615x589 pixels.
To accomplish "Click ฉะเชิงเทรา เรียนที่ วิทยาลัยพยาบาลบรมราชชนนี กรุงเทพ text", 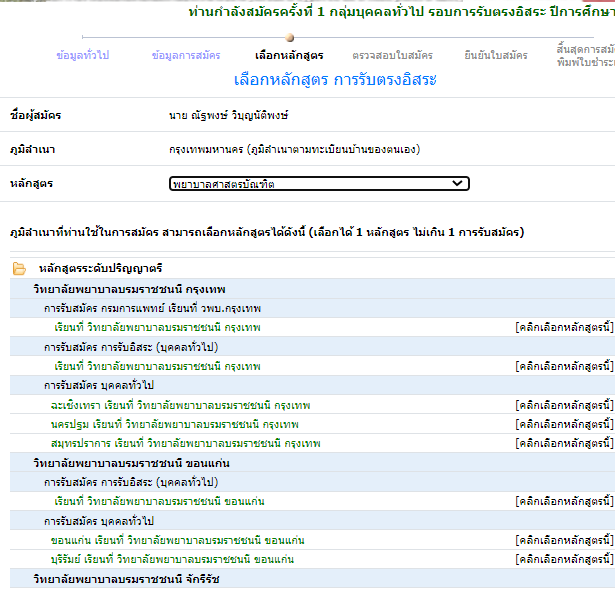I will (x=180, y=405).
